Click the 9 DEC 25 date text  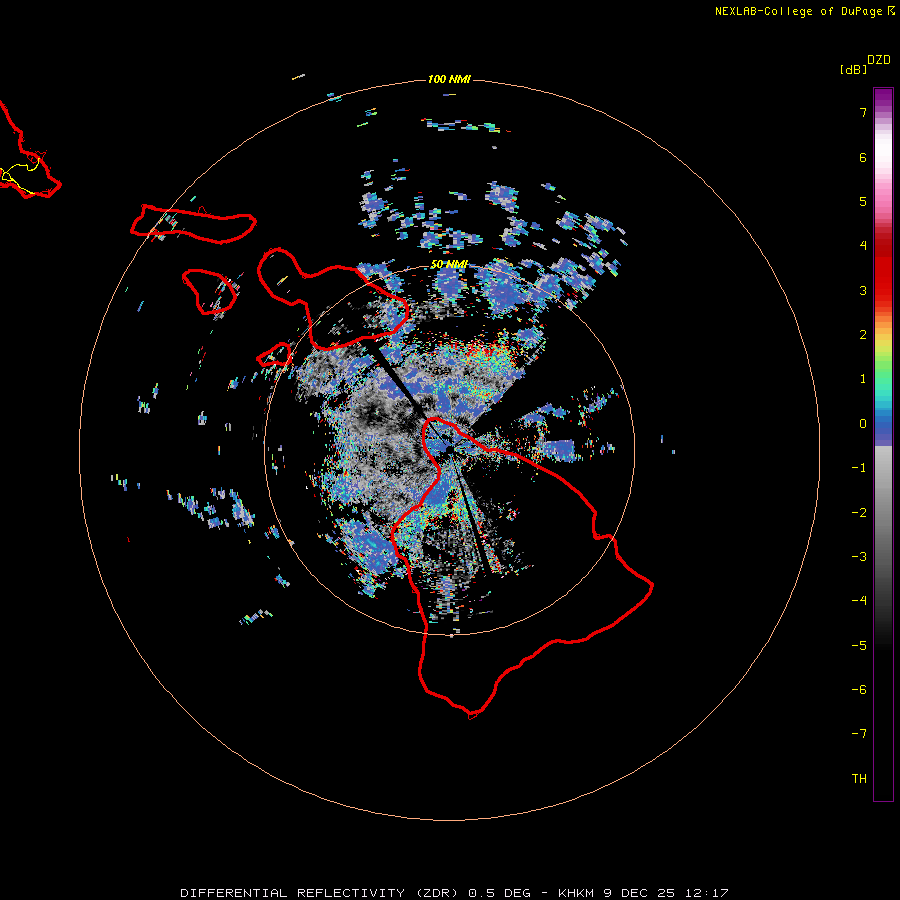[639, 893]
